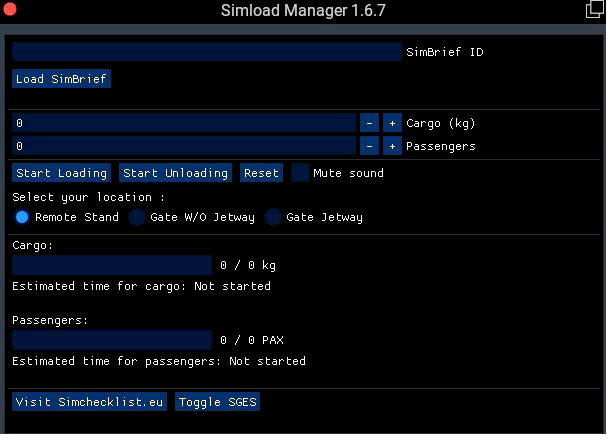
Task: Click the Cargo (kg) value field
Action: pyautogui.click(x=184, y=123)
